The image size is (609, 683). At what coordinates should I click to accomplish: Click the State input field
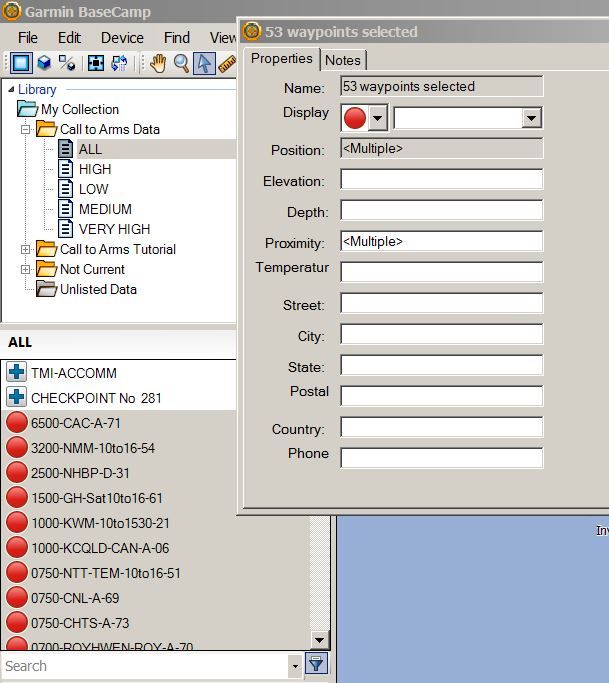pos(441,365)
